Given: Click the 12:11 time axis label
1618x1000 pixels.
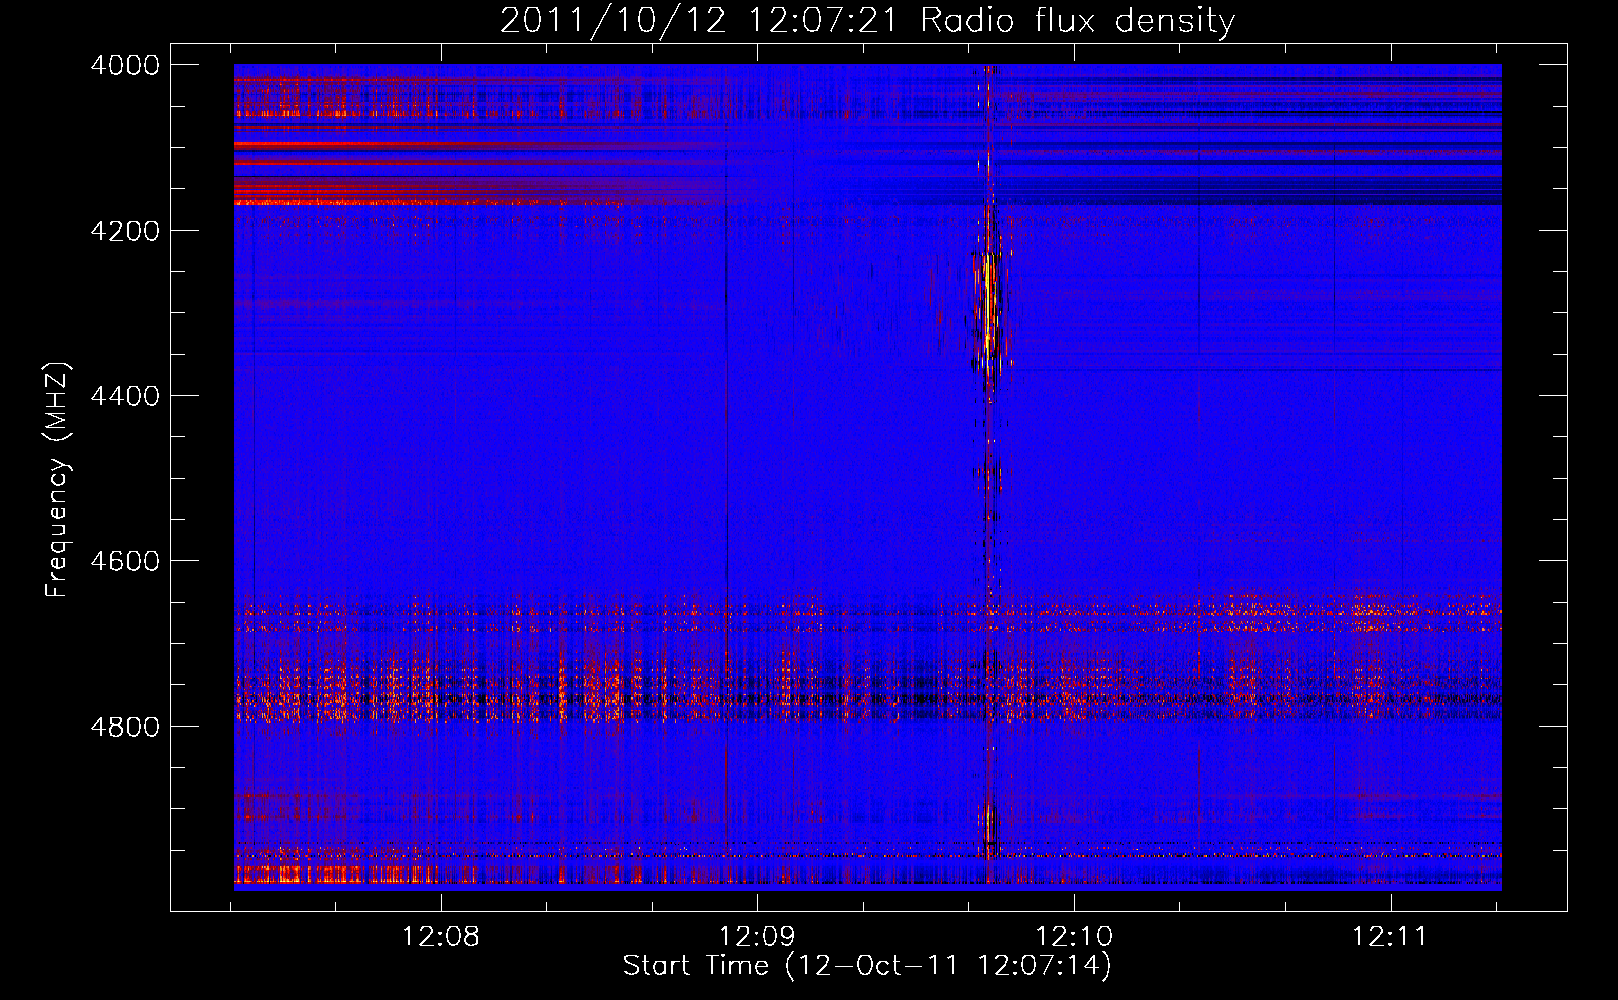Looking at the screenshot, I should [x=1391, y=937].
